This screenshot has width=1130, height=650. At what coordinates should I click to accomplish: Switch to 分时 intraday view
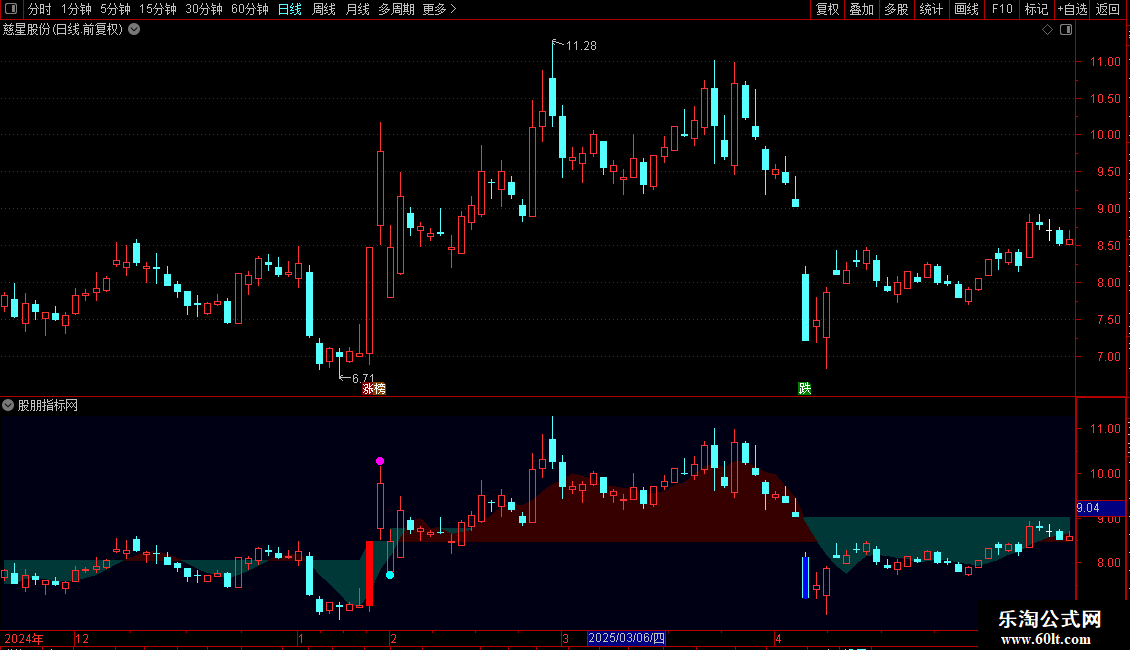(40, 9)
